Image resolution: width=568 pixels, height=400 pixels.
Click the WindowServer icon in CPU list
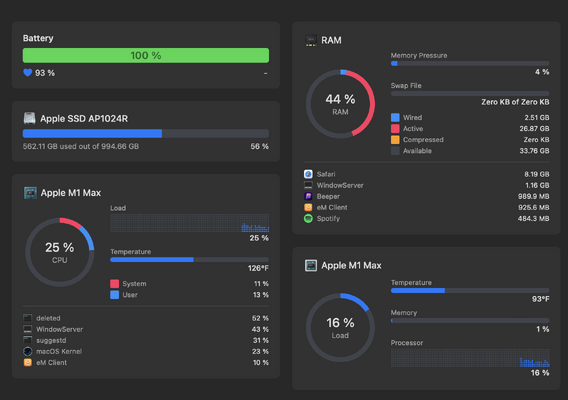[x=28, y=329]
